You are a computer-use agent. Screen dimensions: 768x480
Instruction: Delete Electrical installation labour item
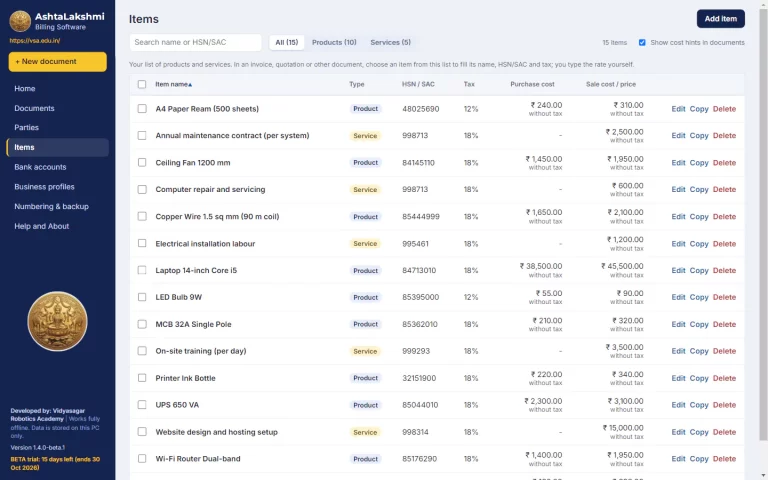(724, 243)
